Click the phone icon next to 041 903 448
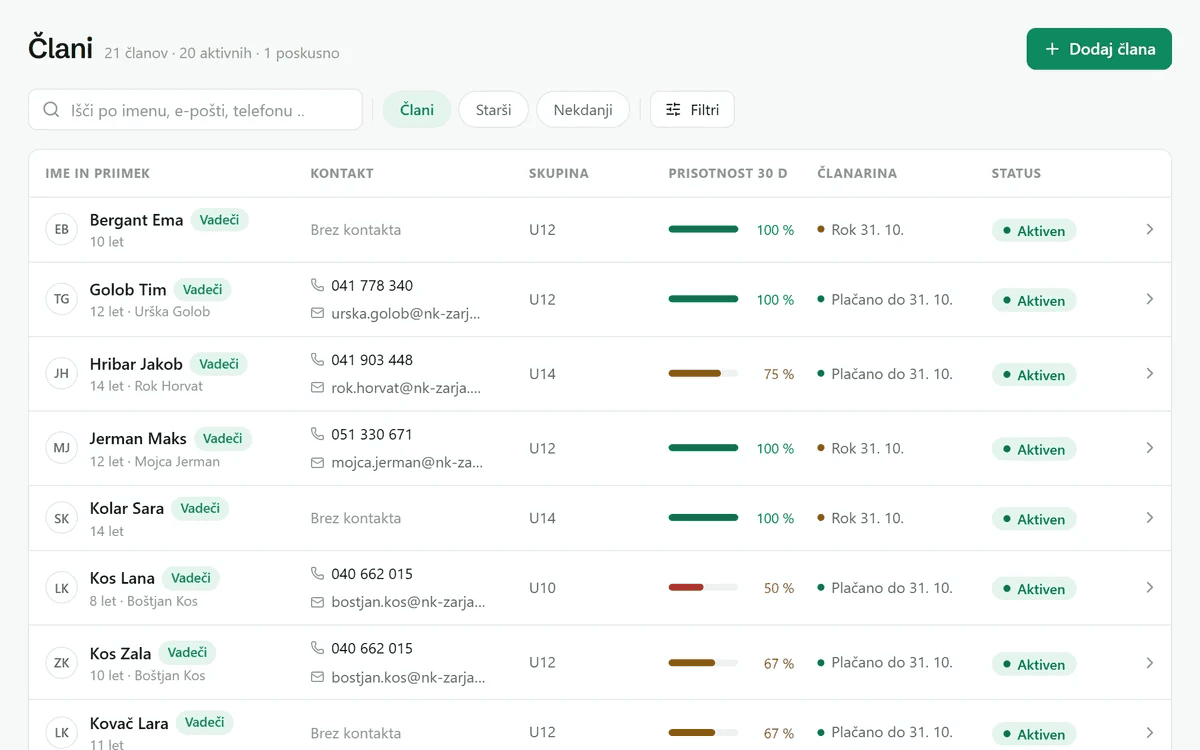Viewport: 1200px width, 750px height. point(318,359)
